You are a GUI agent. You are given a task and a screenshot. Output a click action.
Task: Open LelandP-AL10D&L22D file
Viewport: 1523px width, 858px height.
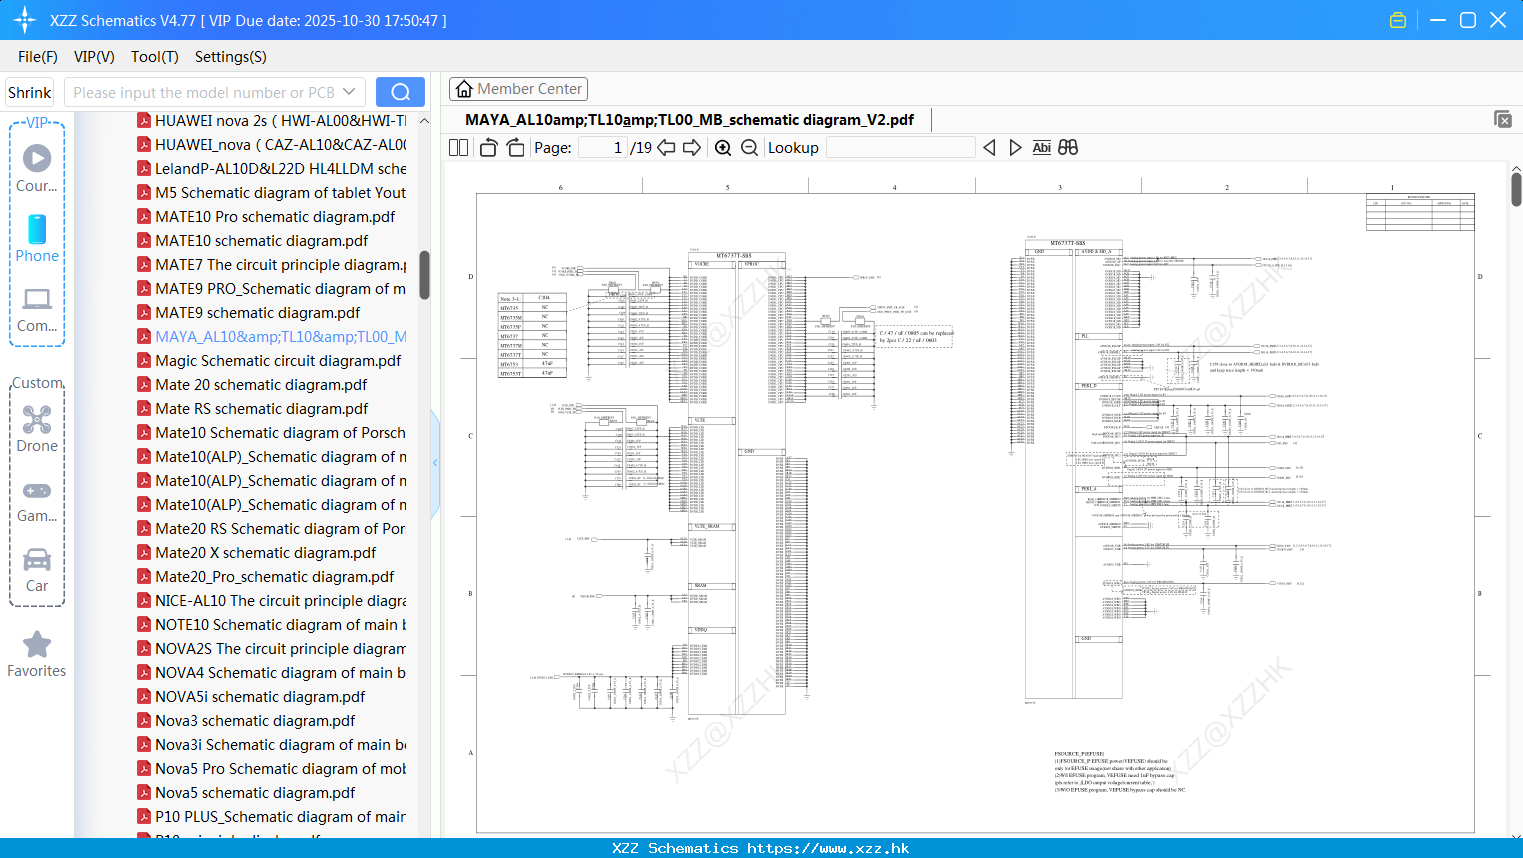point(271,168)
